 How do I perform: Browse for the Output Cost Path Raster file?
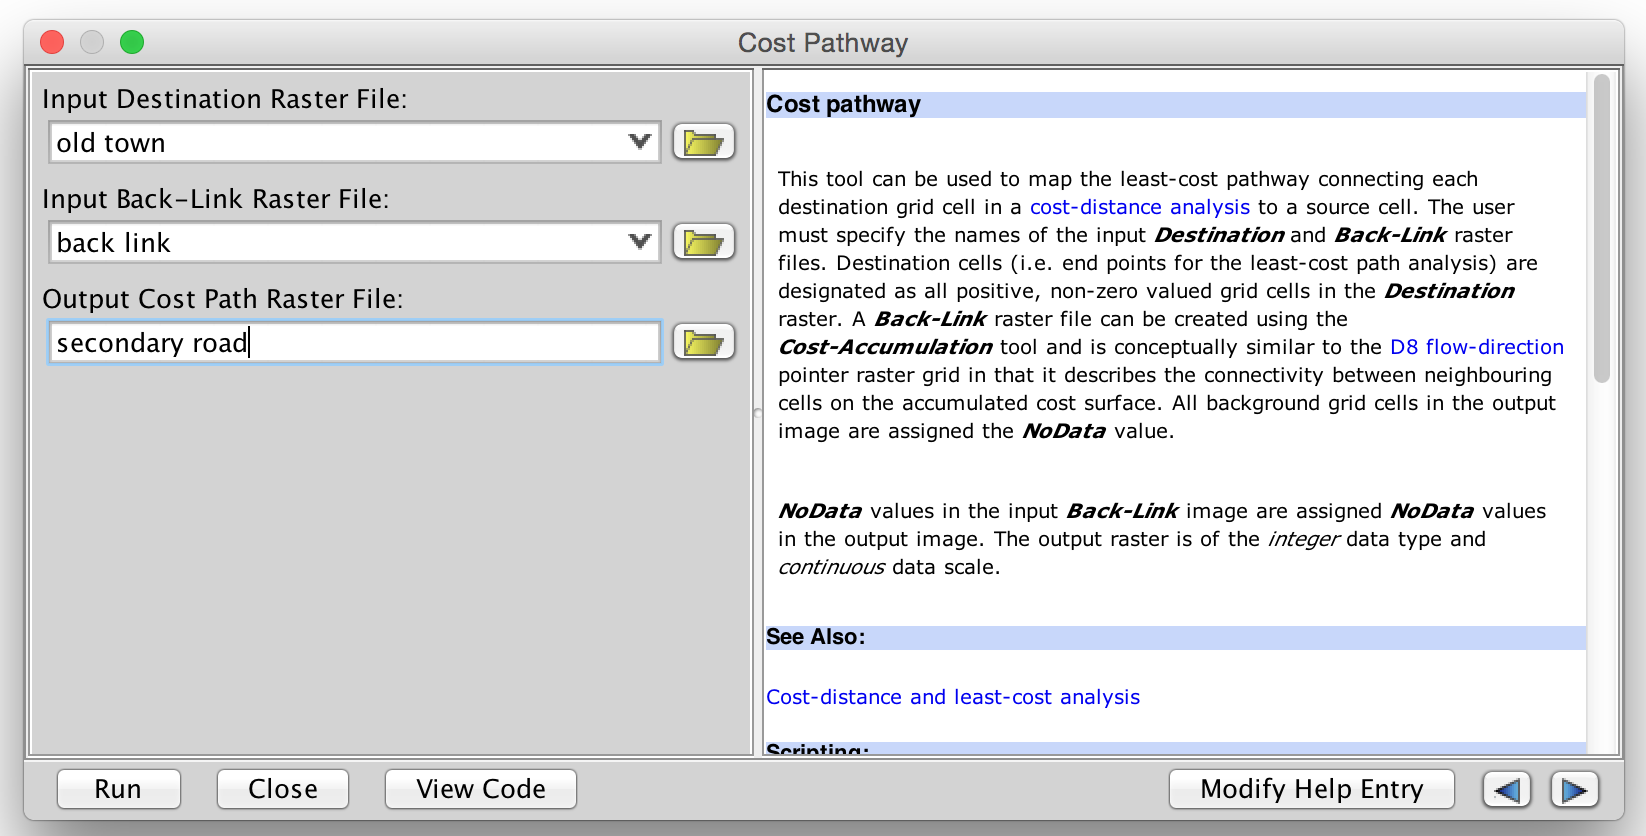tap(704, 342)
